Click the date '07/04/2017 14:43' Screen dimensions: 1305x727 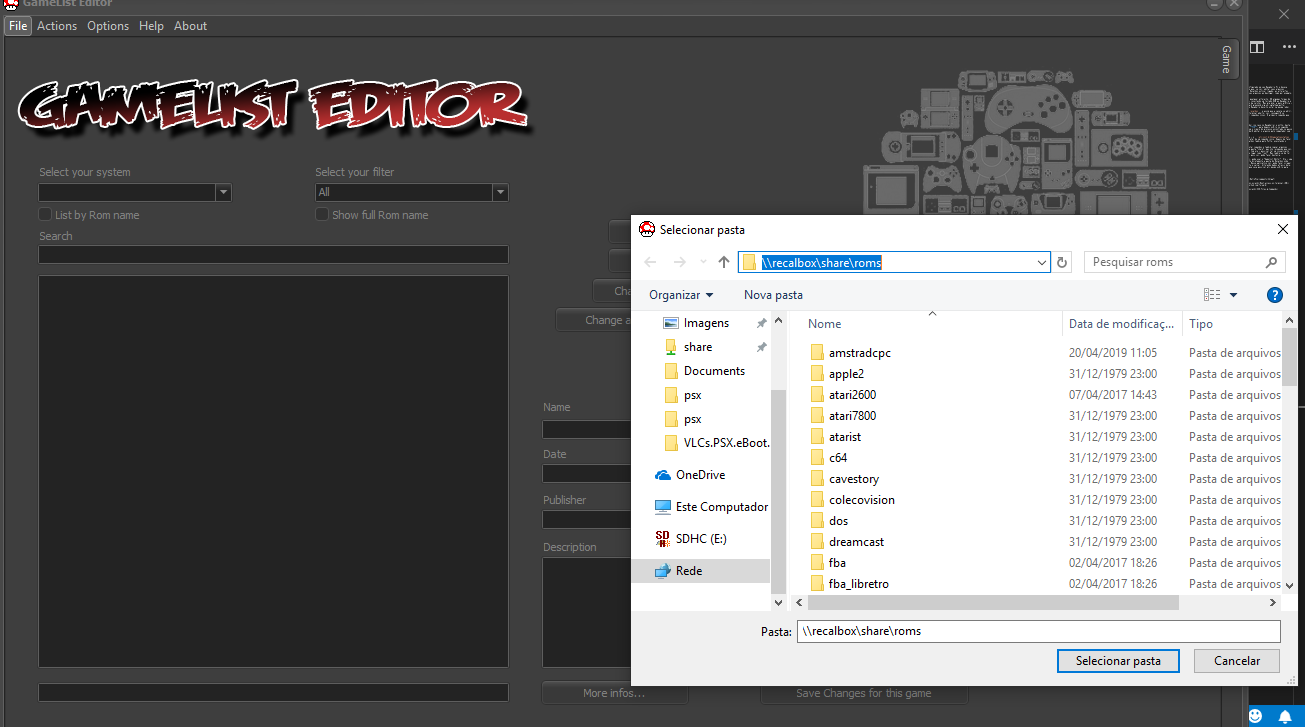coord(1113,395)
